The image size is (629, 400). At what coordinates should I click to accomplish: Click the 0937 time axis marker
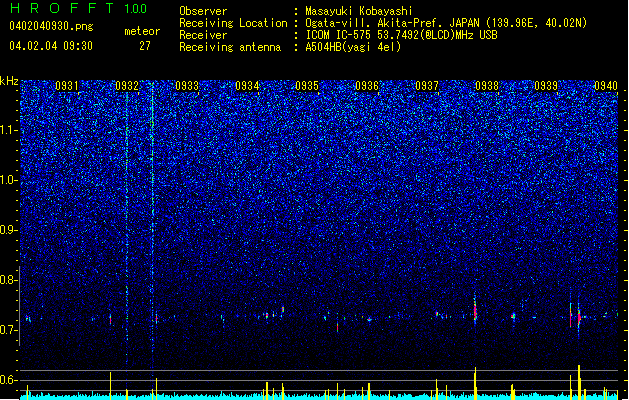(427, 86)
